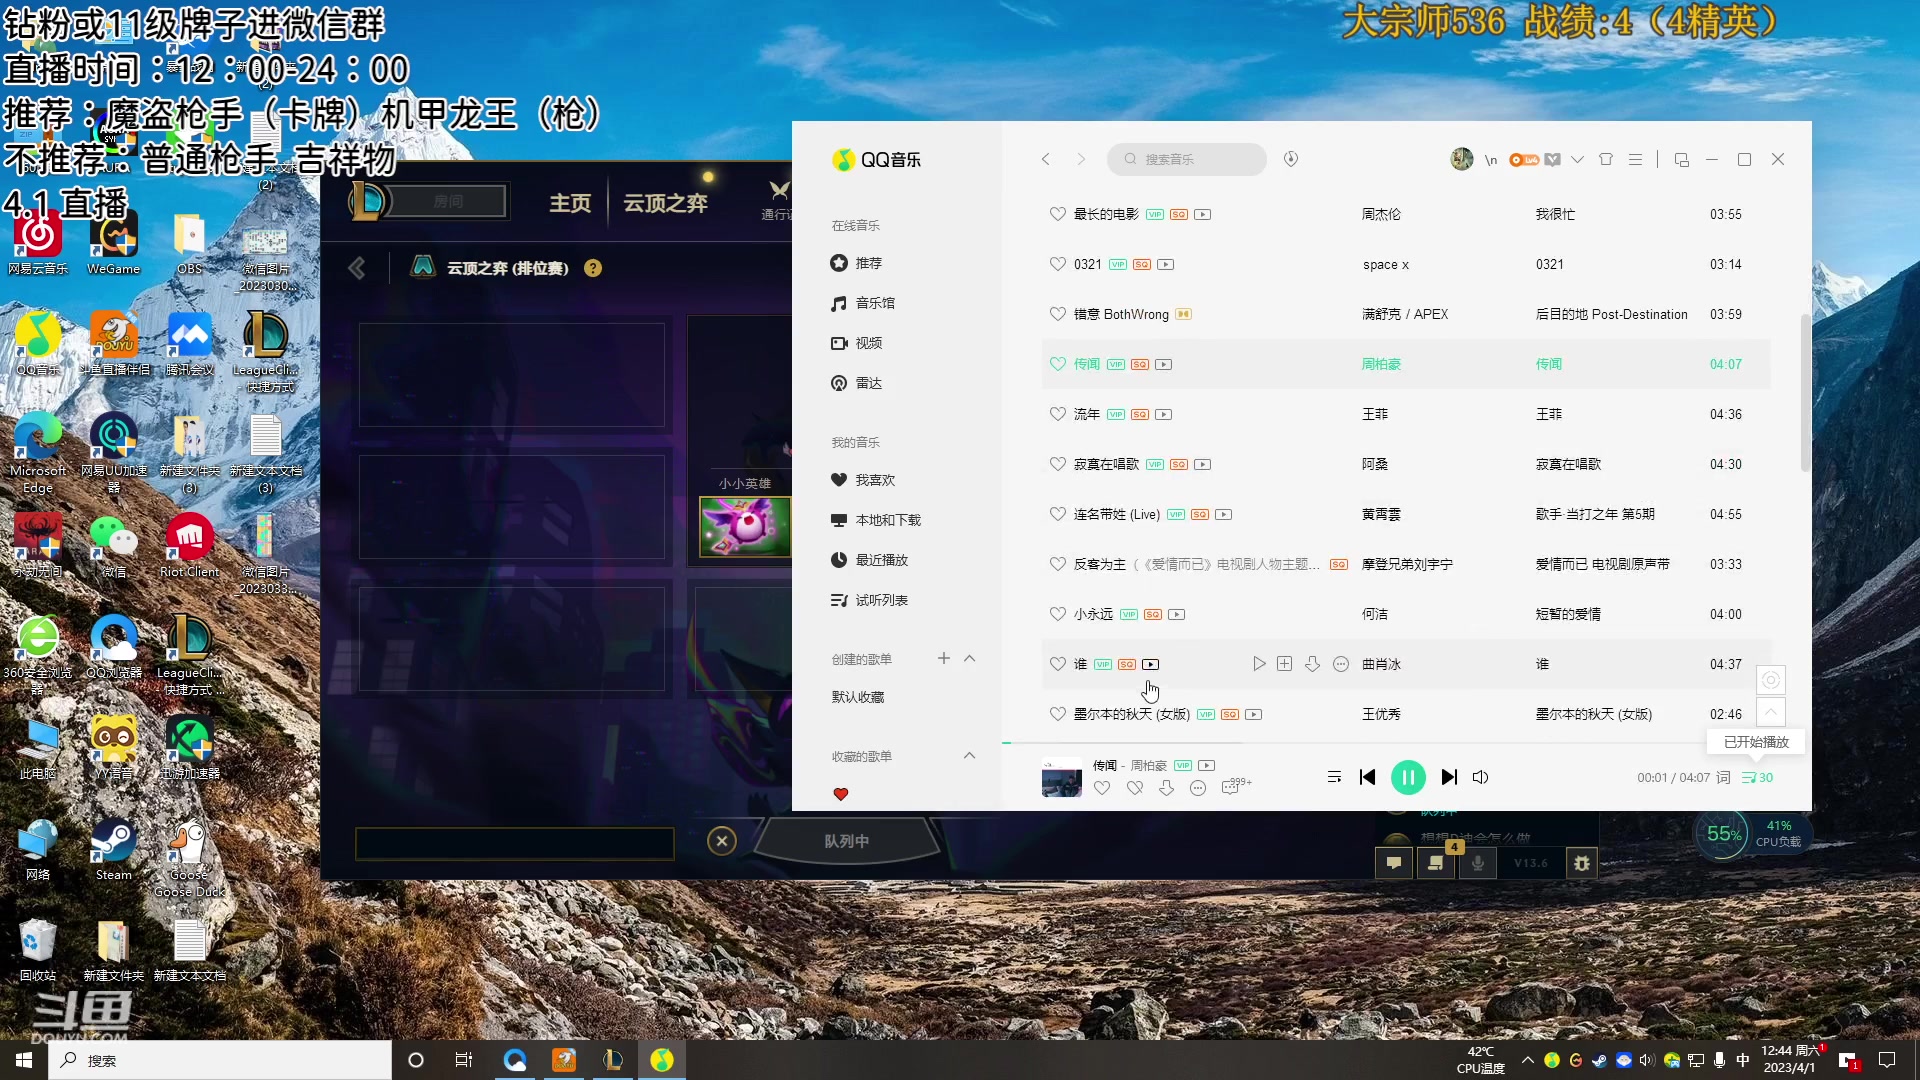Open album 后目的地 Post-Destination

pyautogui.click(x=1612, y=314)
